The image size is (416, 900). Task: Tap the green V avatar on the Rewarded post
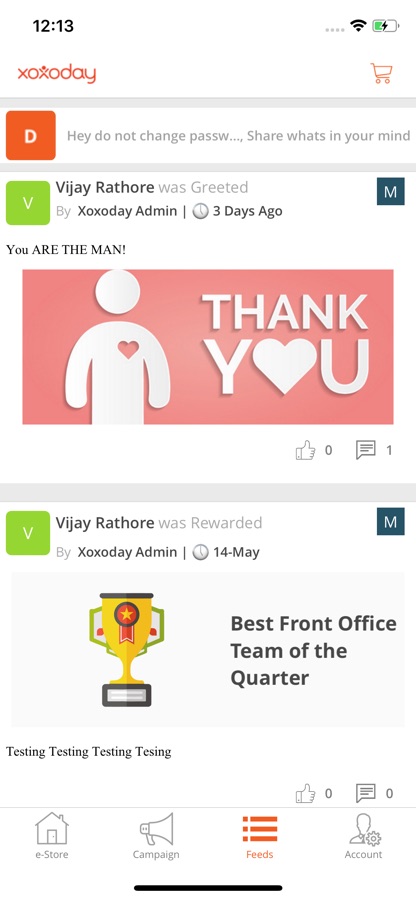point(28,533)
